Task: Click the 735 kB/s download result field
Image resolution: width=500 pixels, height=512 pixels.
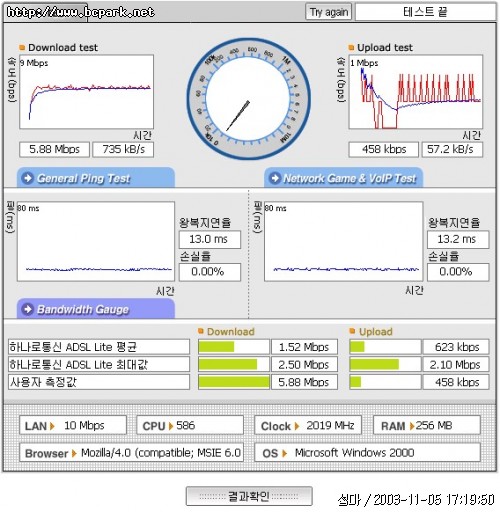Action: (x=123, y=149)
